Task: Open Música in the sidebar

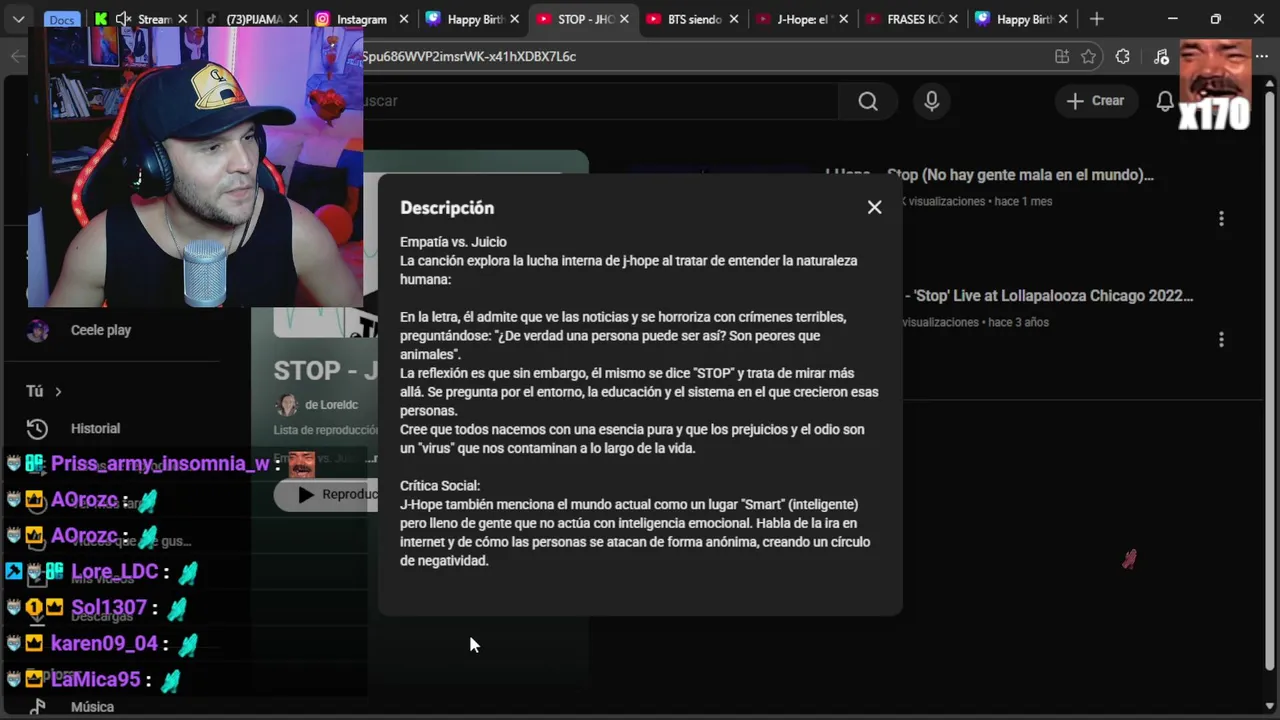Action: pos(92,707)
